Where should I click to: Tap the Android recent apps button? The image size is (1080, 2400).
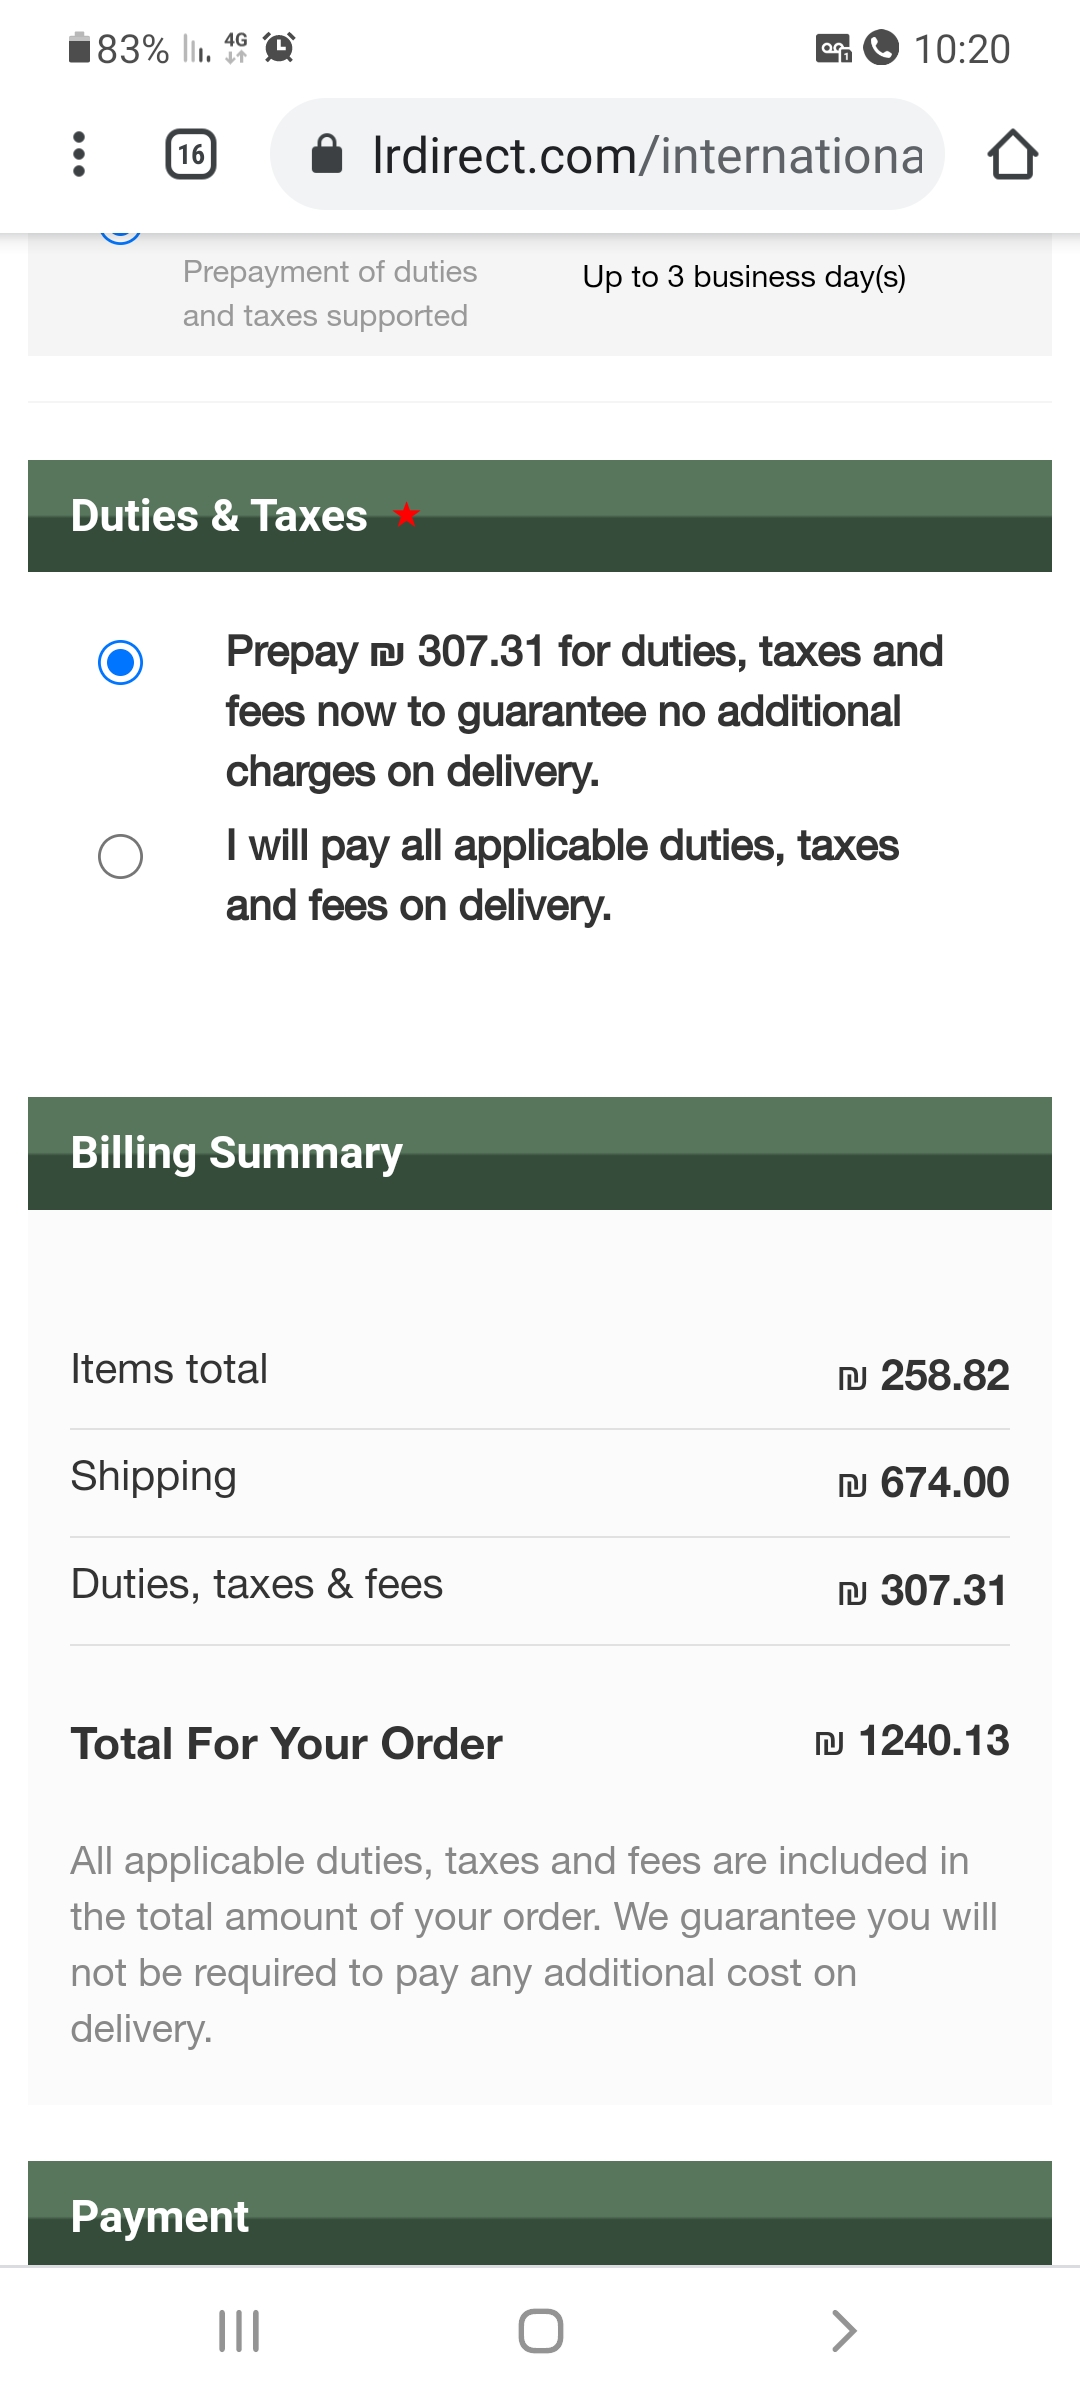(x=239, y=2331)
